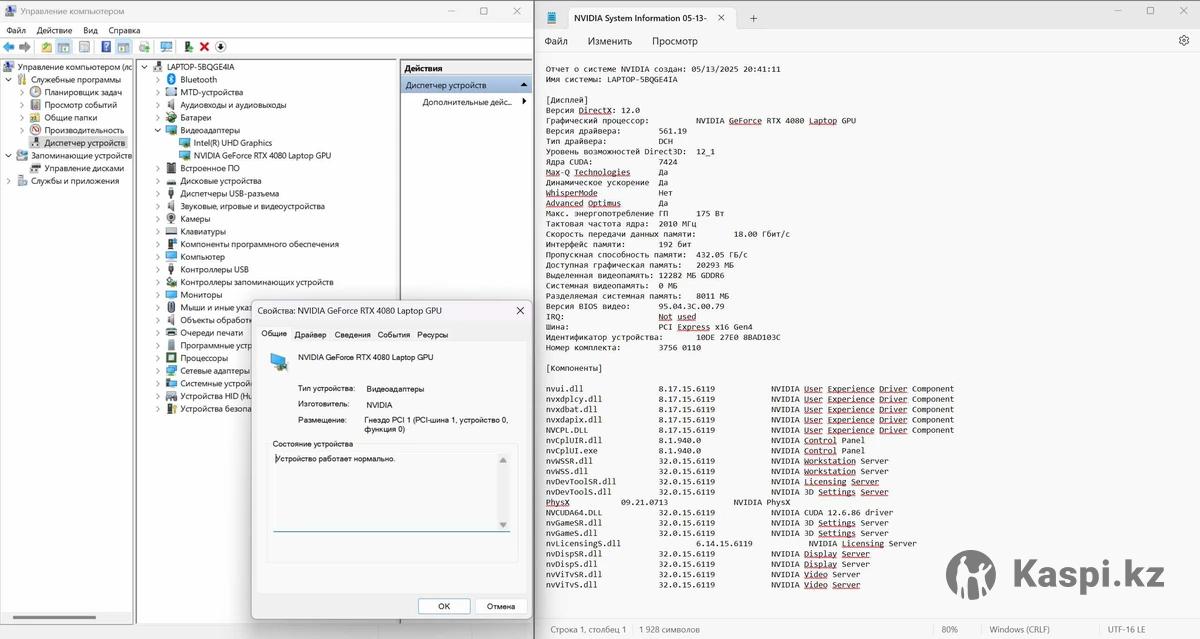Viewport: 1200px width, 639px height.
Task: Expand the Дополнительные действия submenu arrow
Action: pyautogui.click(x=522, y=102)
